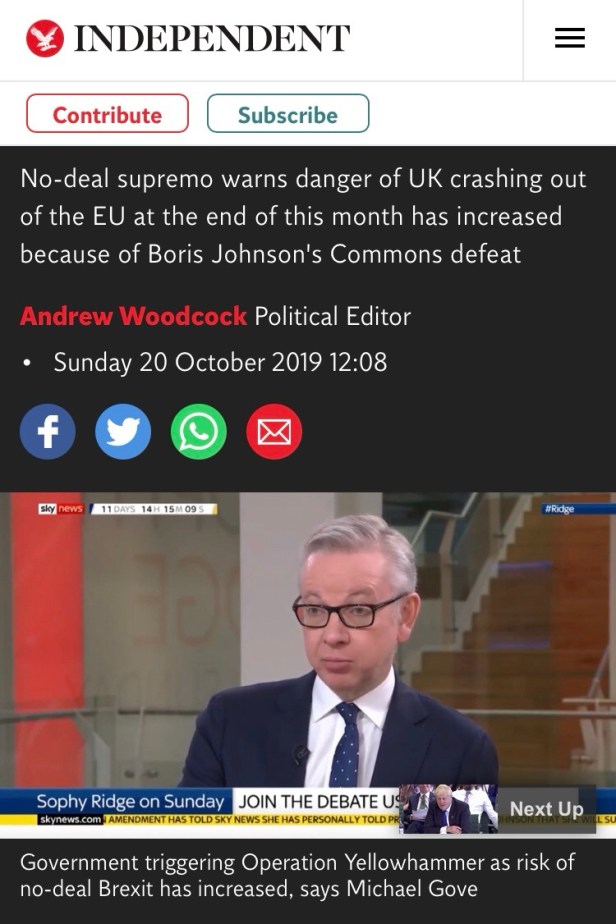
Task: Click the red Independent eagle logo
Action: pyautogui.click(x=45, y=38)
